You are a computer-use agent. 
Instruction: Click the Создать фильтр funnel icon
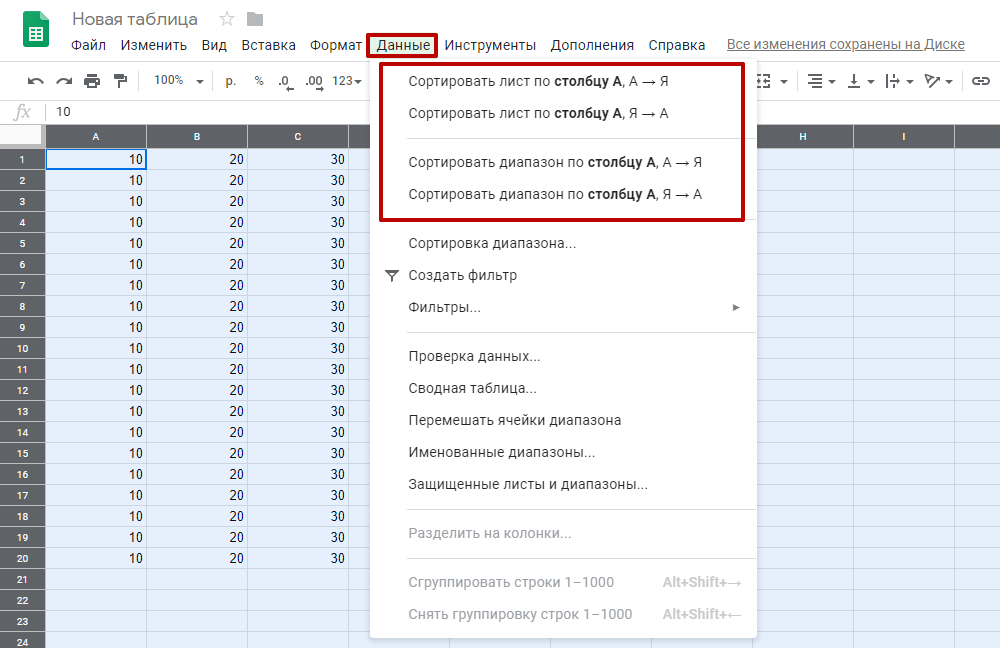pos(392,276)
